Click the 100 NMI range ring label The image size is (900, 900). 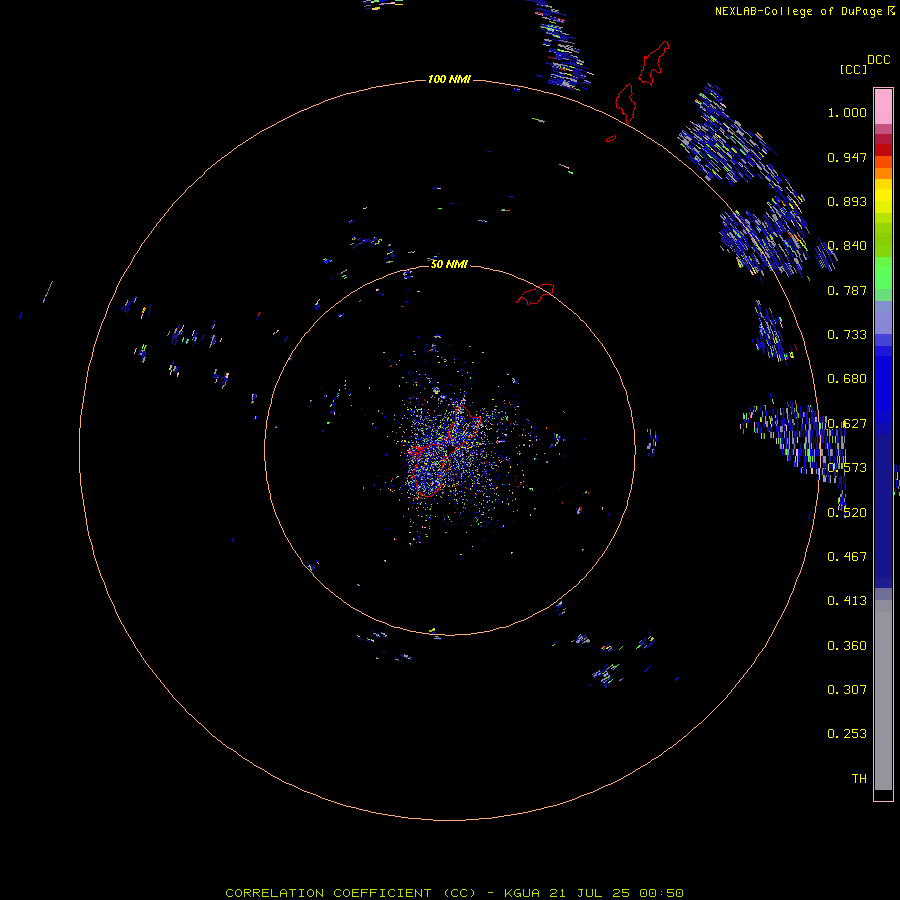point(449,79)
